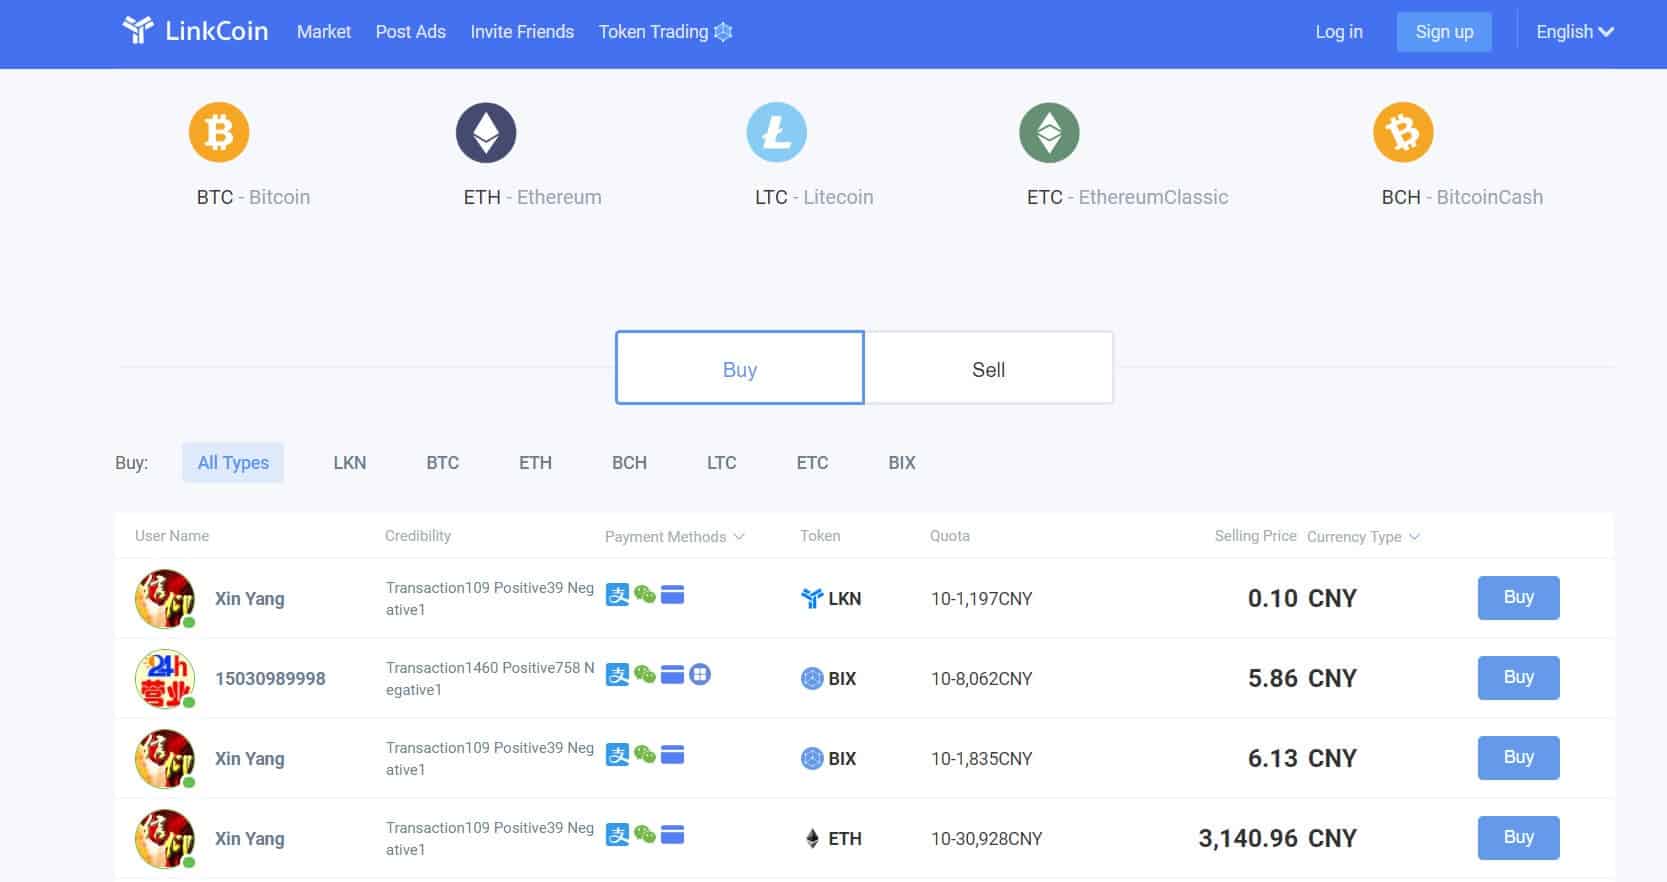Click the Sign up button
Image resolution: width=1667 pixels, height=882 pixels.
point(1444,32)
